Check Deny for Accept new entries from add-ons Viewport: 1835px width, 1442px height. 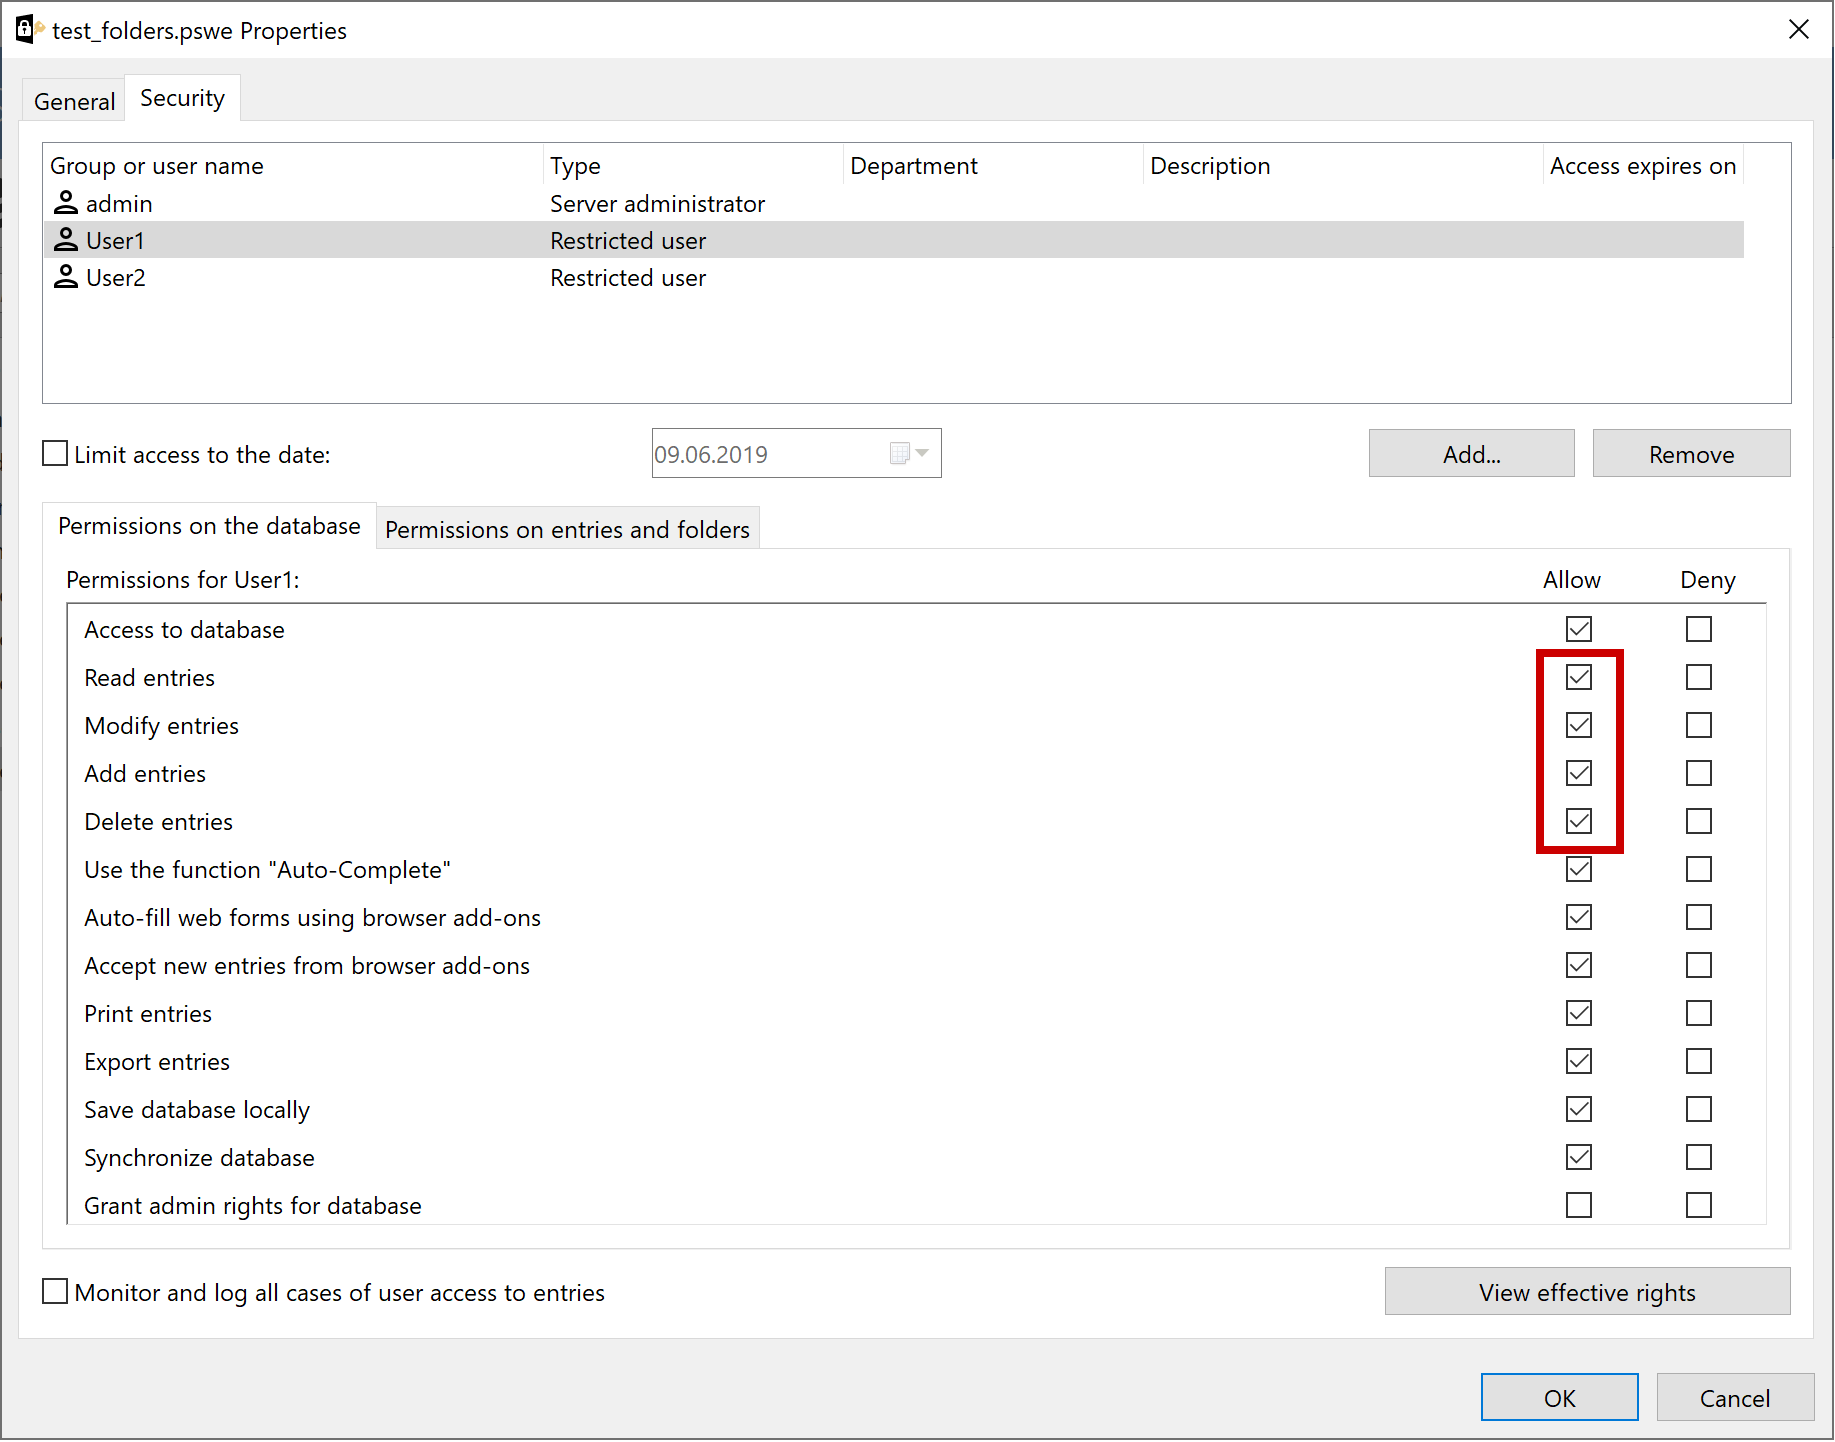pos(1699,965)
